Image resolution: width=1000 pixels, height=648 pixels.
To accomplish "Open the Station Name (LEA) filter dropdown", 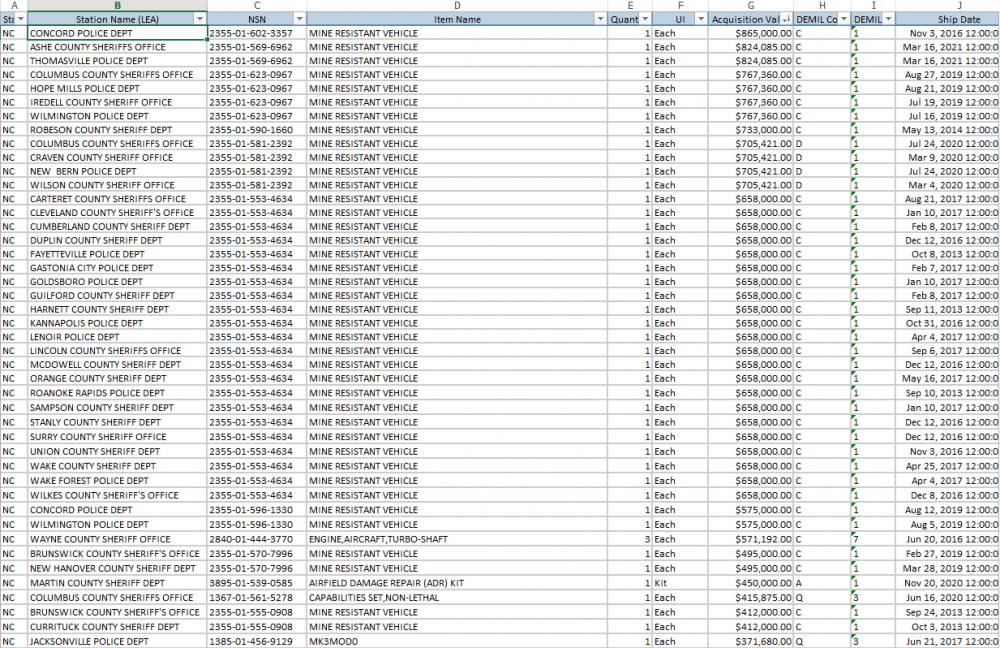I will pyautogui.click(x=199, y=19).
